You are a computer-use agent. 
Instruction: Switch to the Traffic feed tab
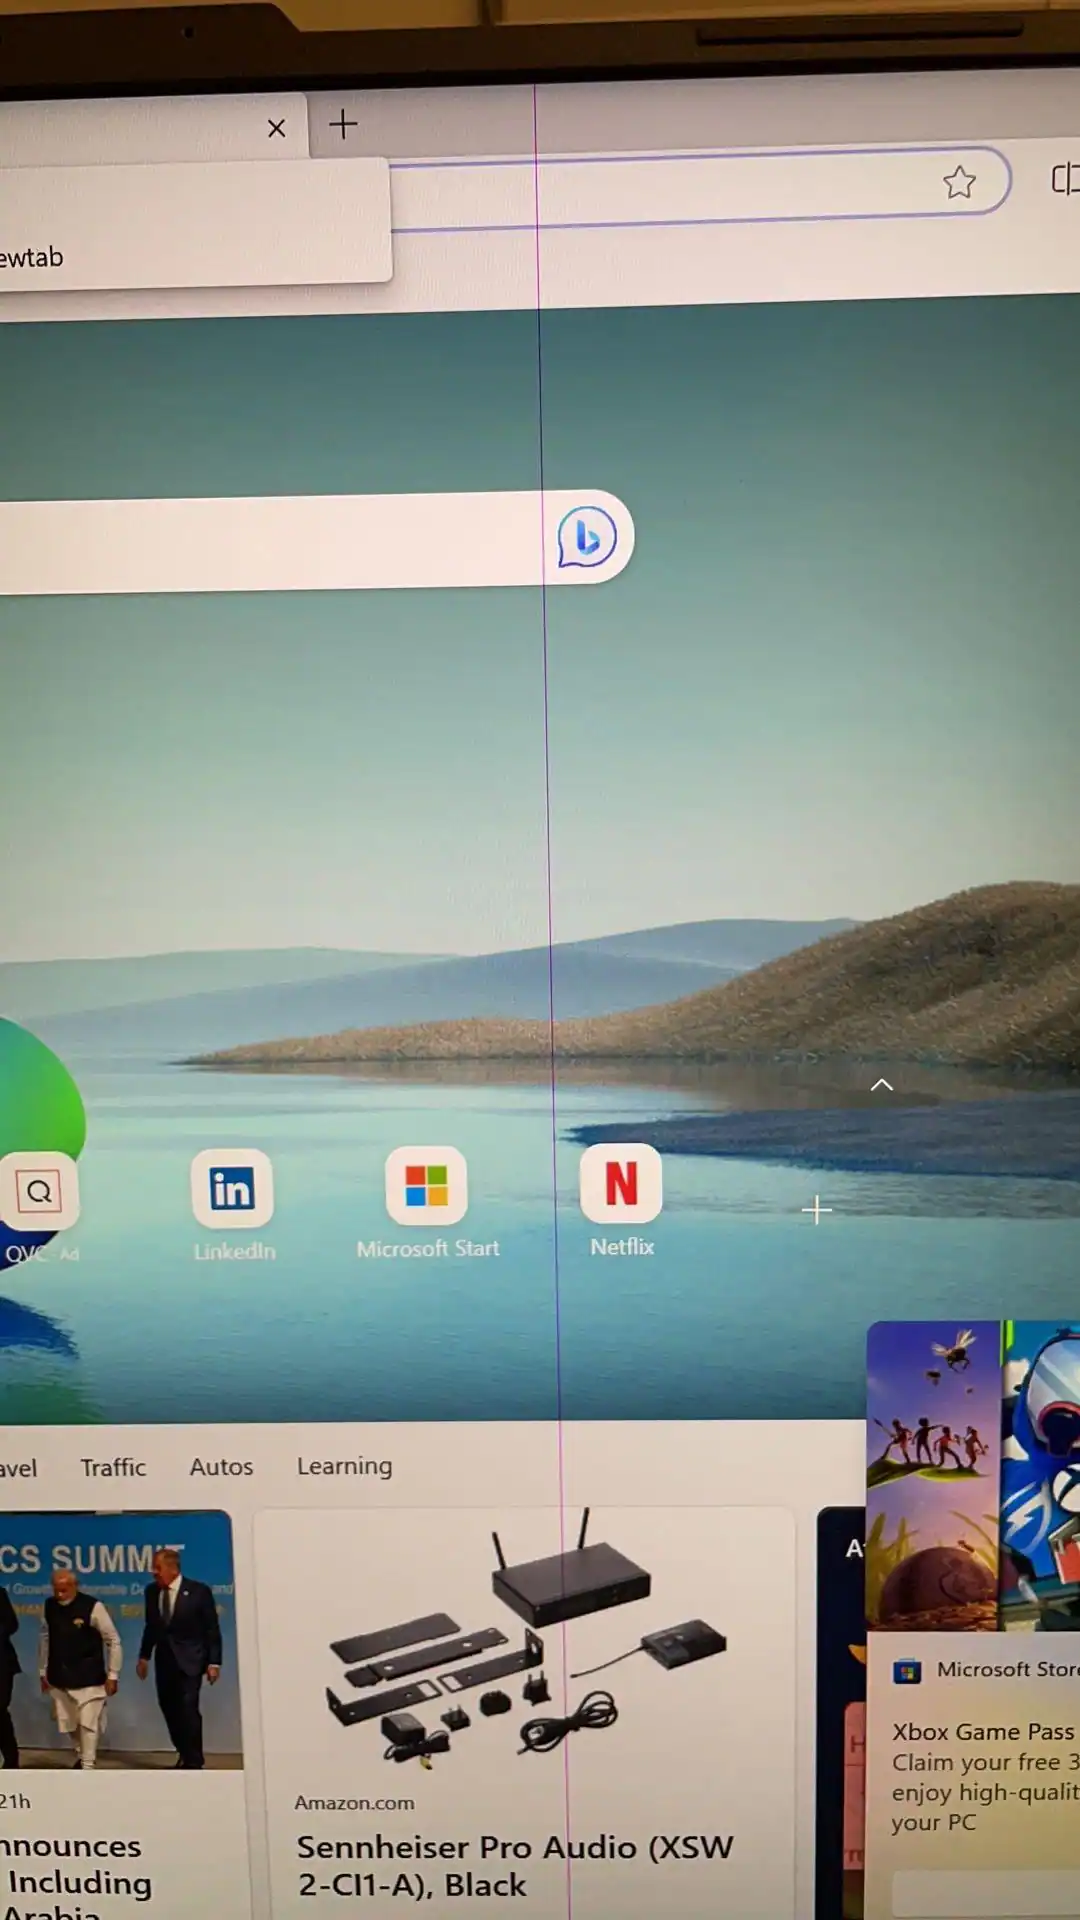coord(113,1467)
